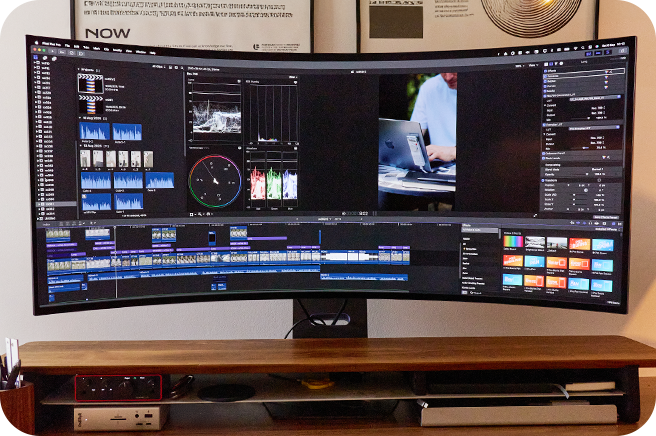Viewport: 656px width, 436px height.
Task: Open the Blend Mode dropdown
Action: (598, 170)
